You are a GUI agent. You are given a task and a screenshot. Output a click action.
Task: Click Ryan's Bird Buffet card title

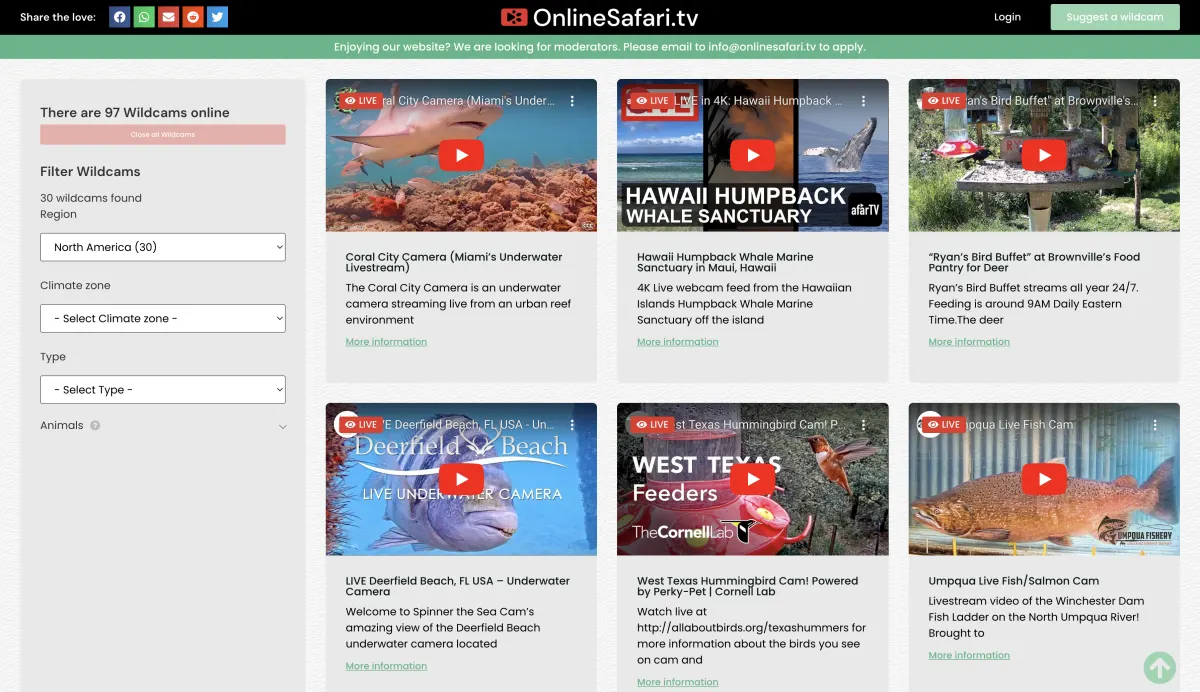[x=1034, y=262]
